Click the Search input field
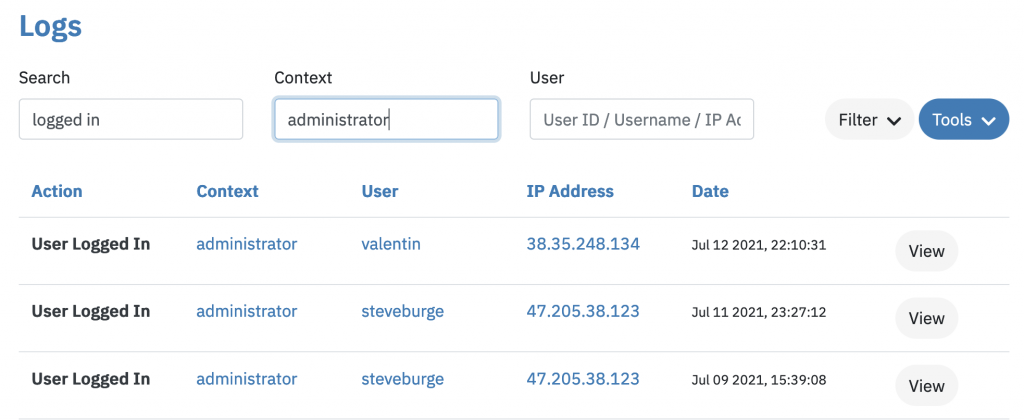 pos(131,119)
